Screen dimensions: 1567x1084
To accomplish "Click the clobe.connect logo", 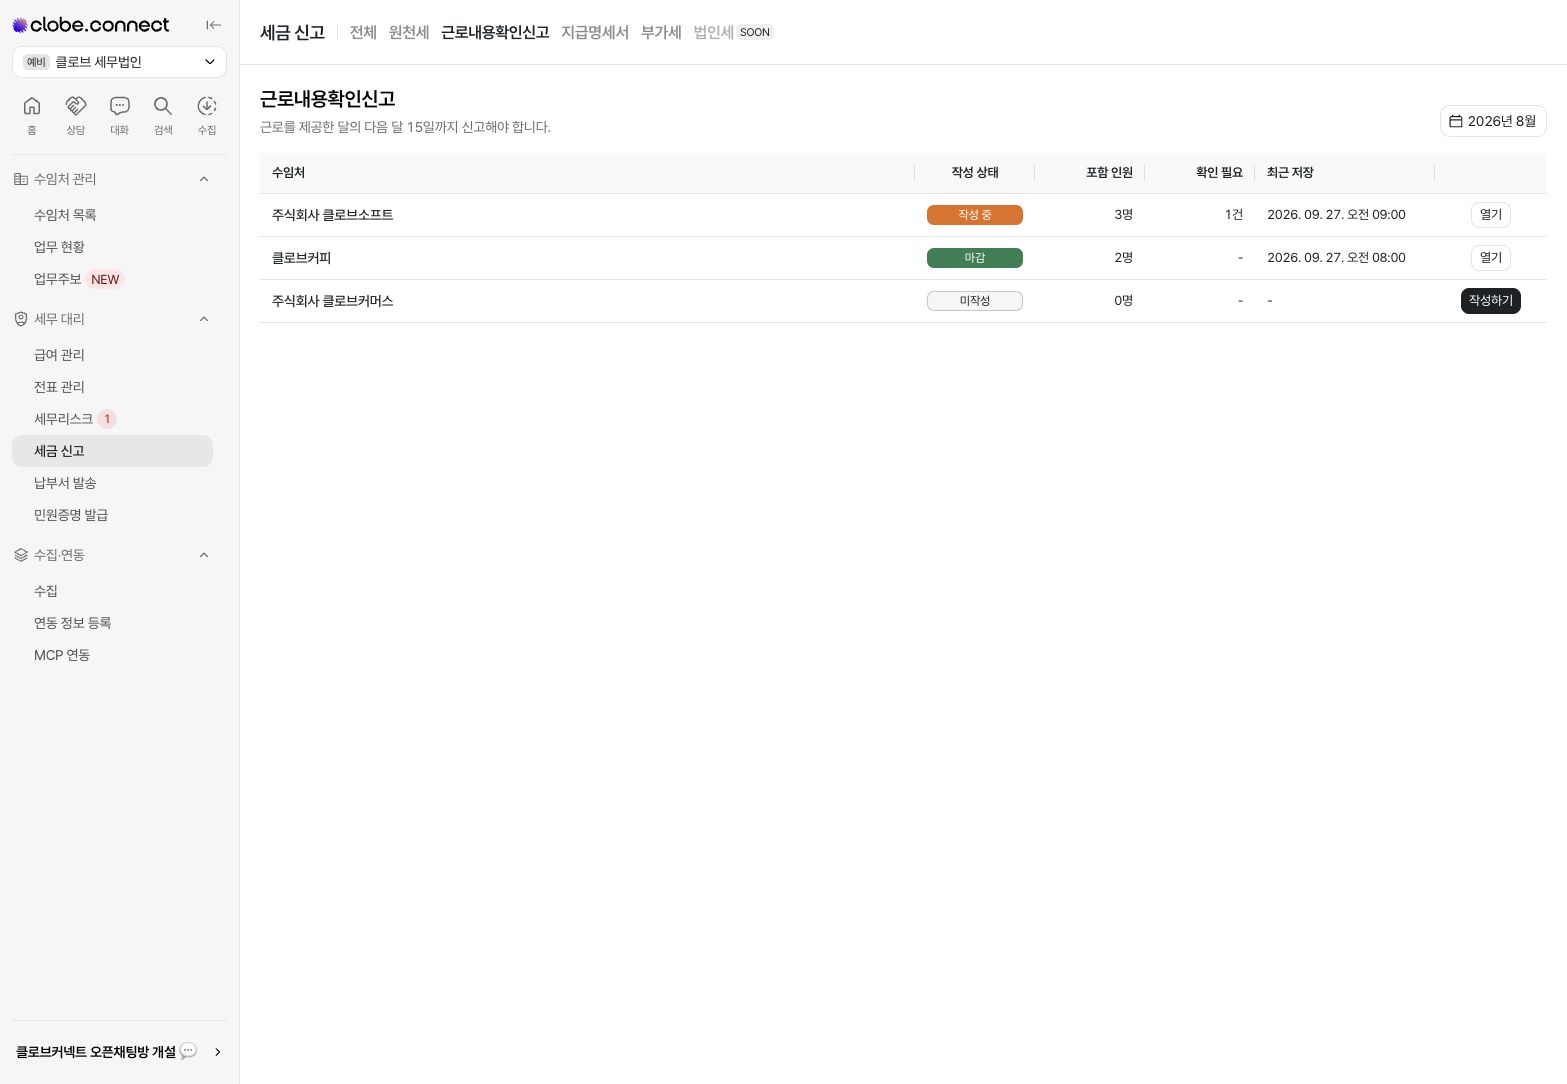I will [x=91, y=25].
